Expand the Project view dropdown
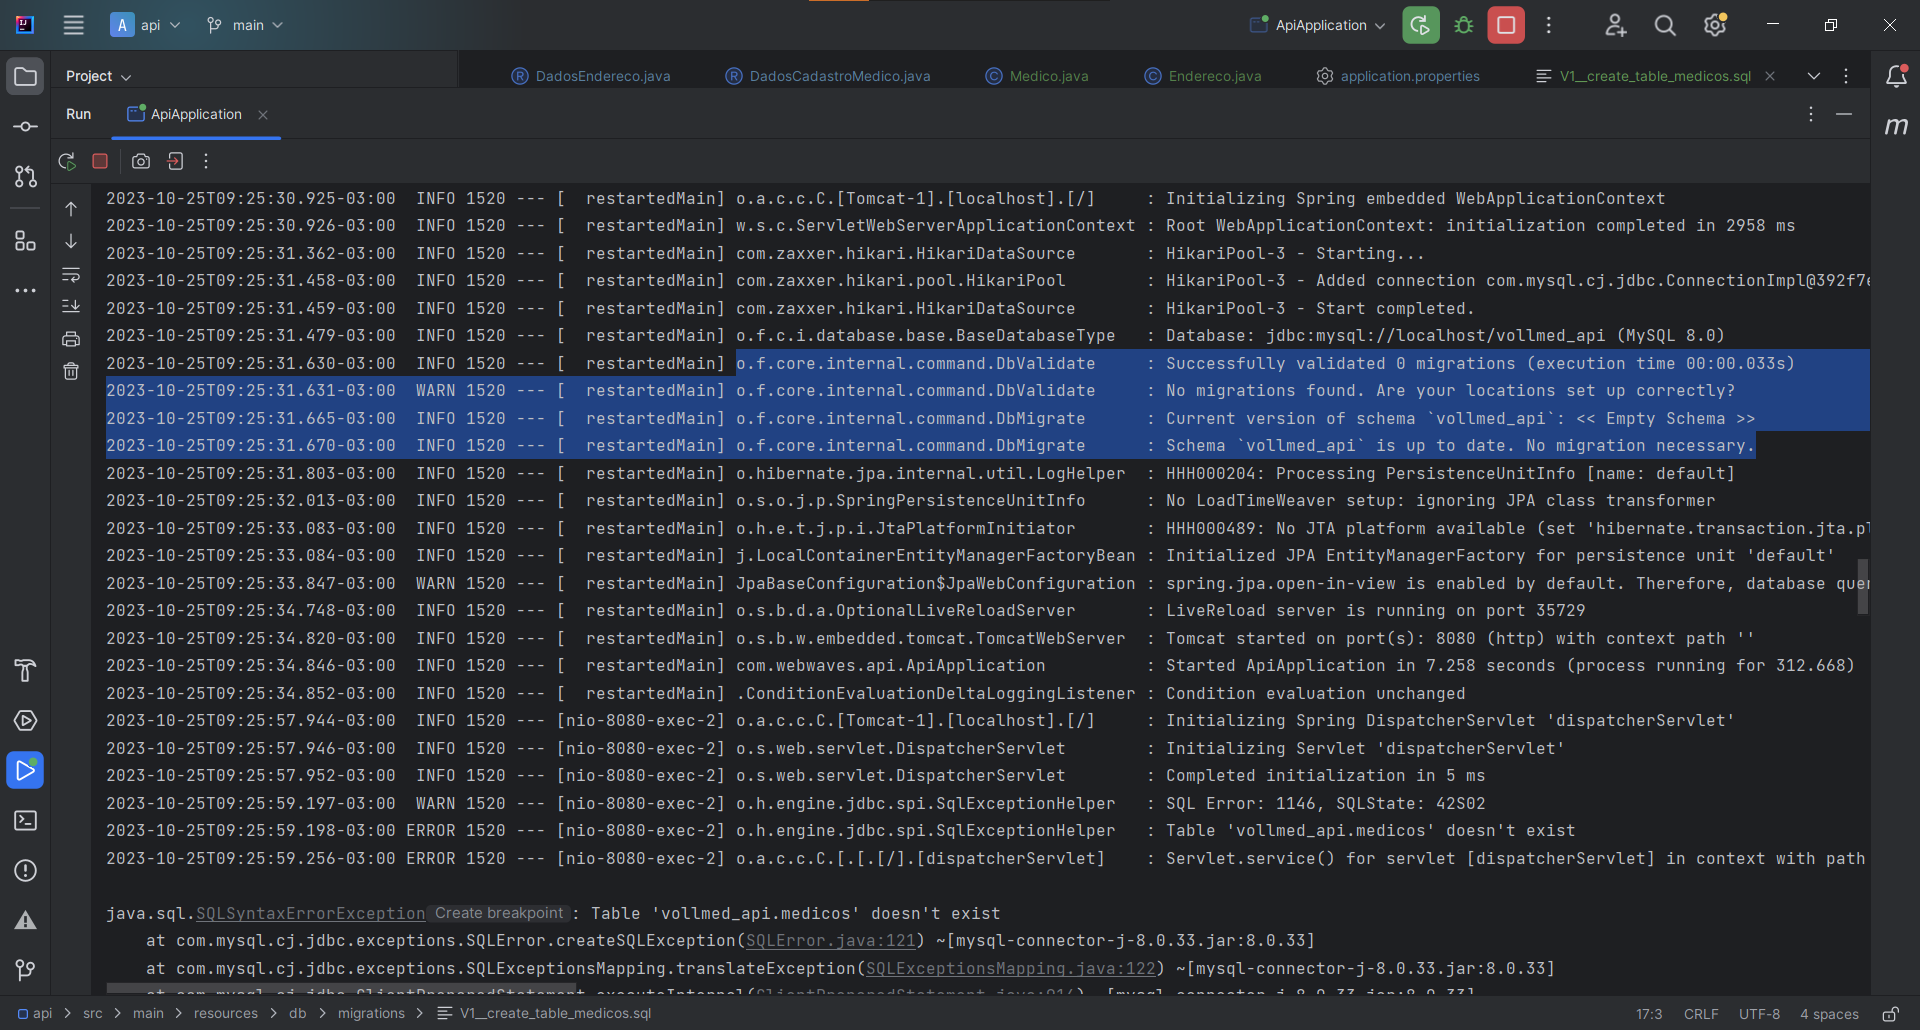 (98, 76)
